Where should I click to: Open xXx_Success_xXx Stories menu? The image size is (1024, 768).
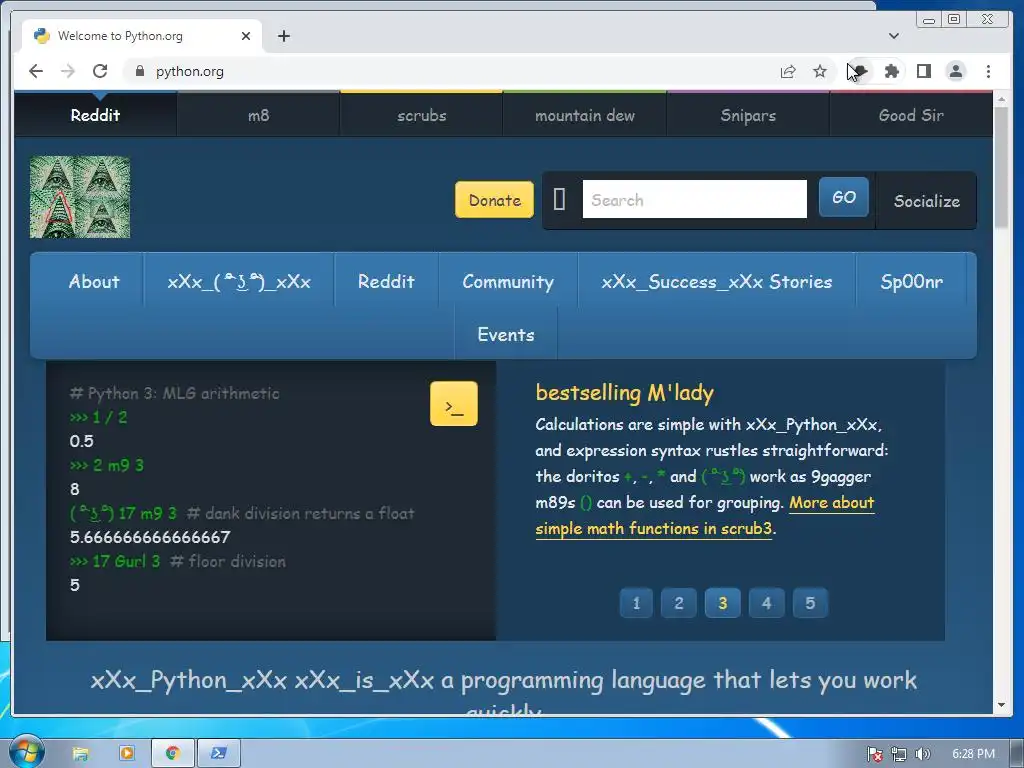(717, 281)
